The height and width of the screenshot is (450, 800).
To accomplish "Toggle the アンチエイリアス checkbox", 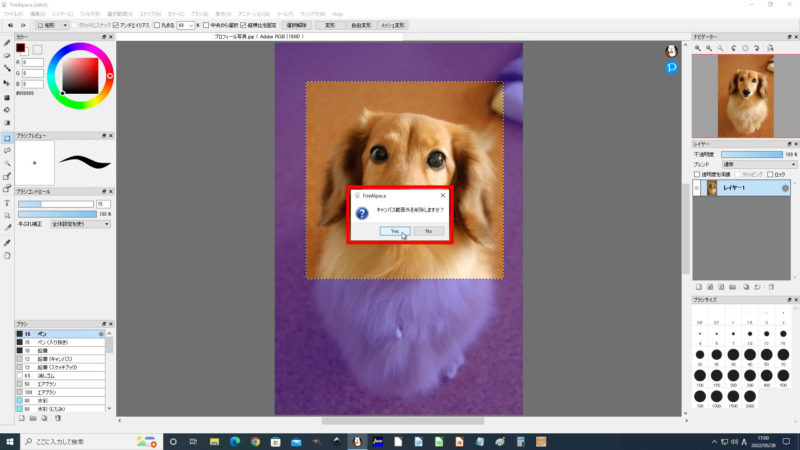I will (x=116, y=25).
